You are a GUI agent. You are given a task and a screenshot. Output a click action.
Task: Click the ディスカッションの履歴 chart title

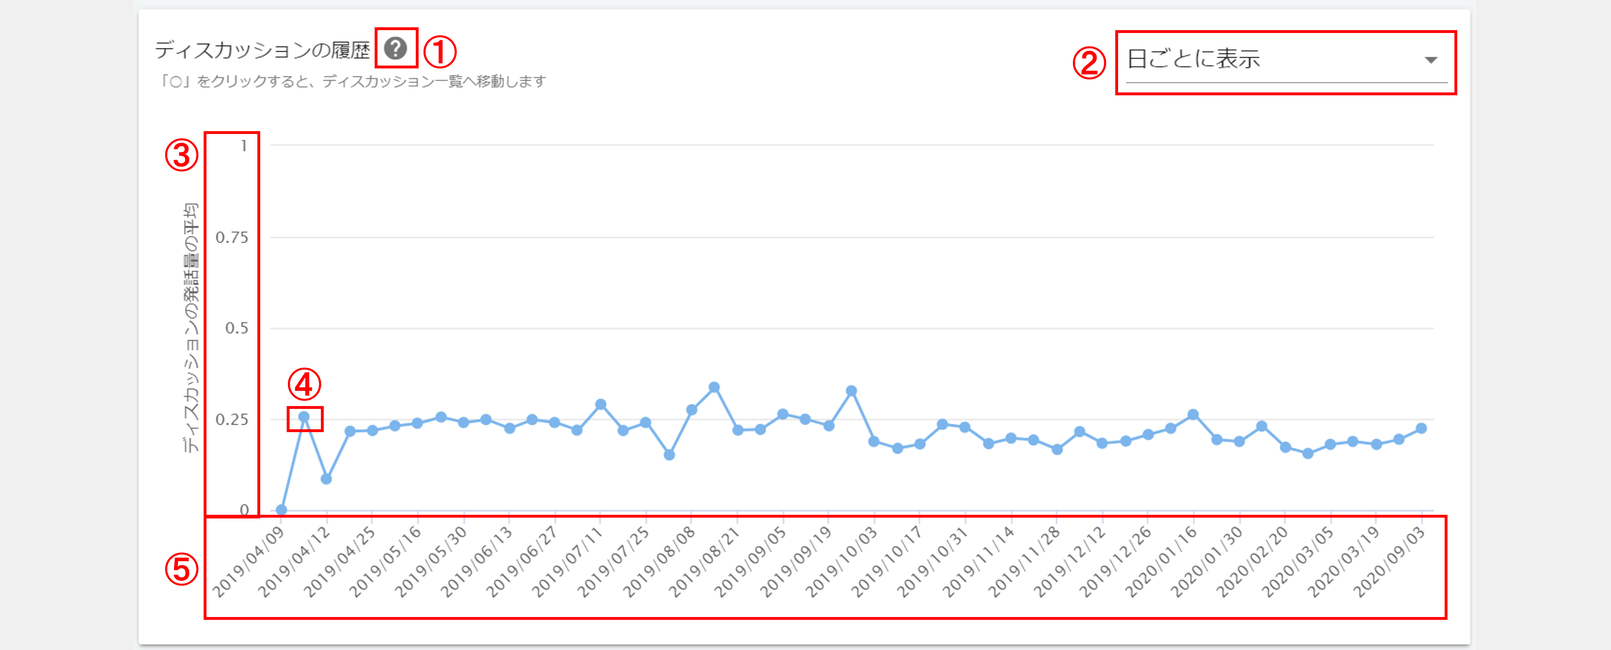click(x=262, y=50)
